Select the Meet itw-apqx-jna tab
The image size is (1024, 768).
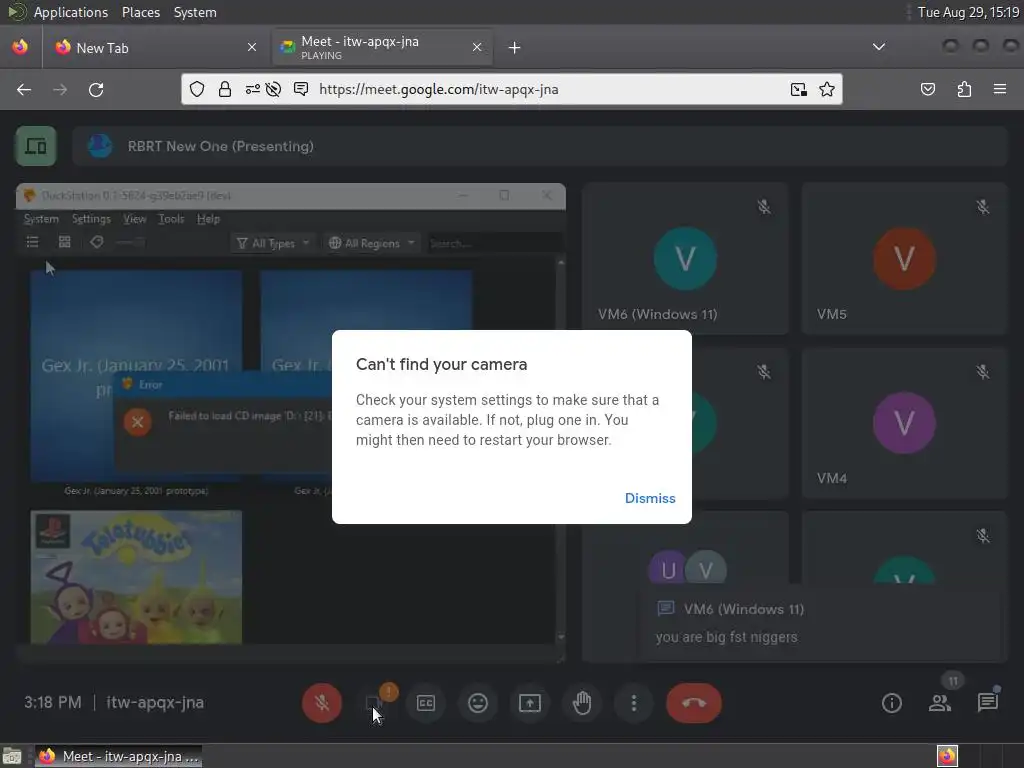click(x=382, y=48)
